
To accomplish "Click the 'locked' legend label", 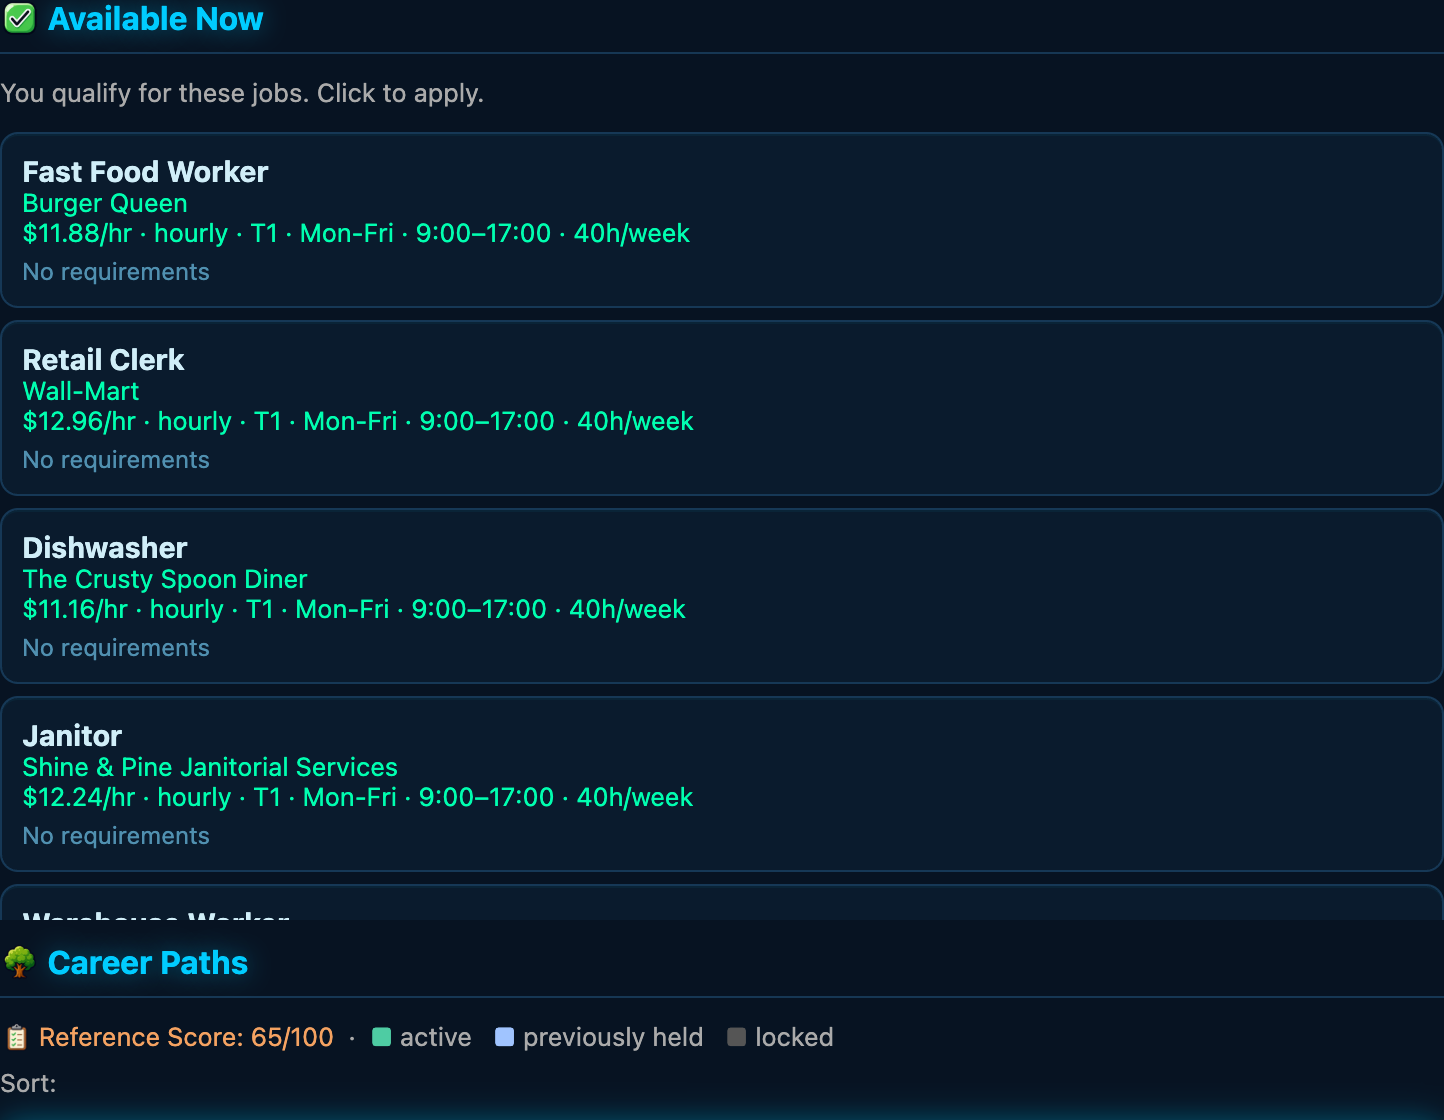I will point(794,1037).
